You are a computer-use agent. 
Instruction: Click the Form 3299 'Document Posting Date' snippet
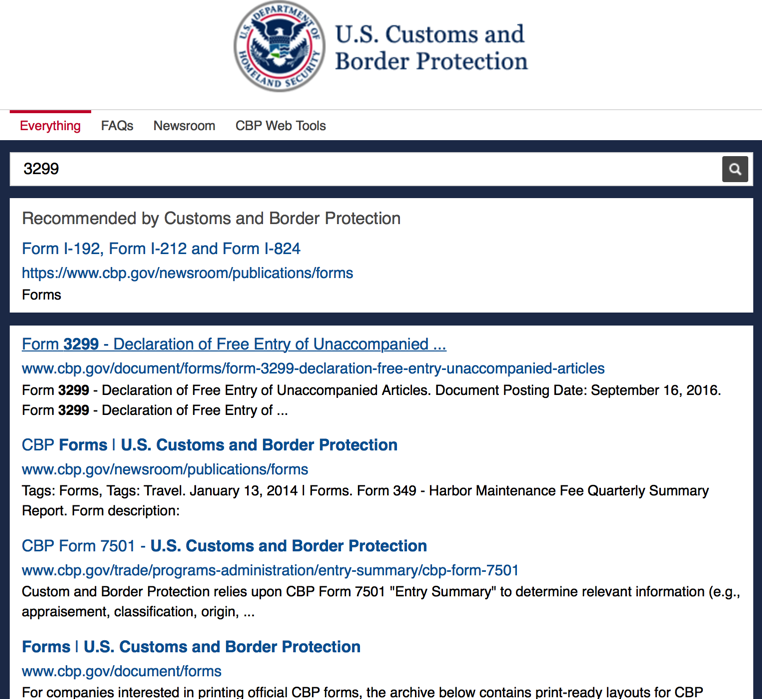point(371,400)
